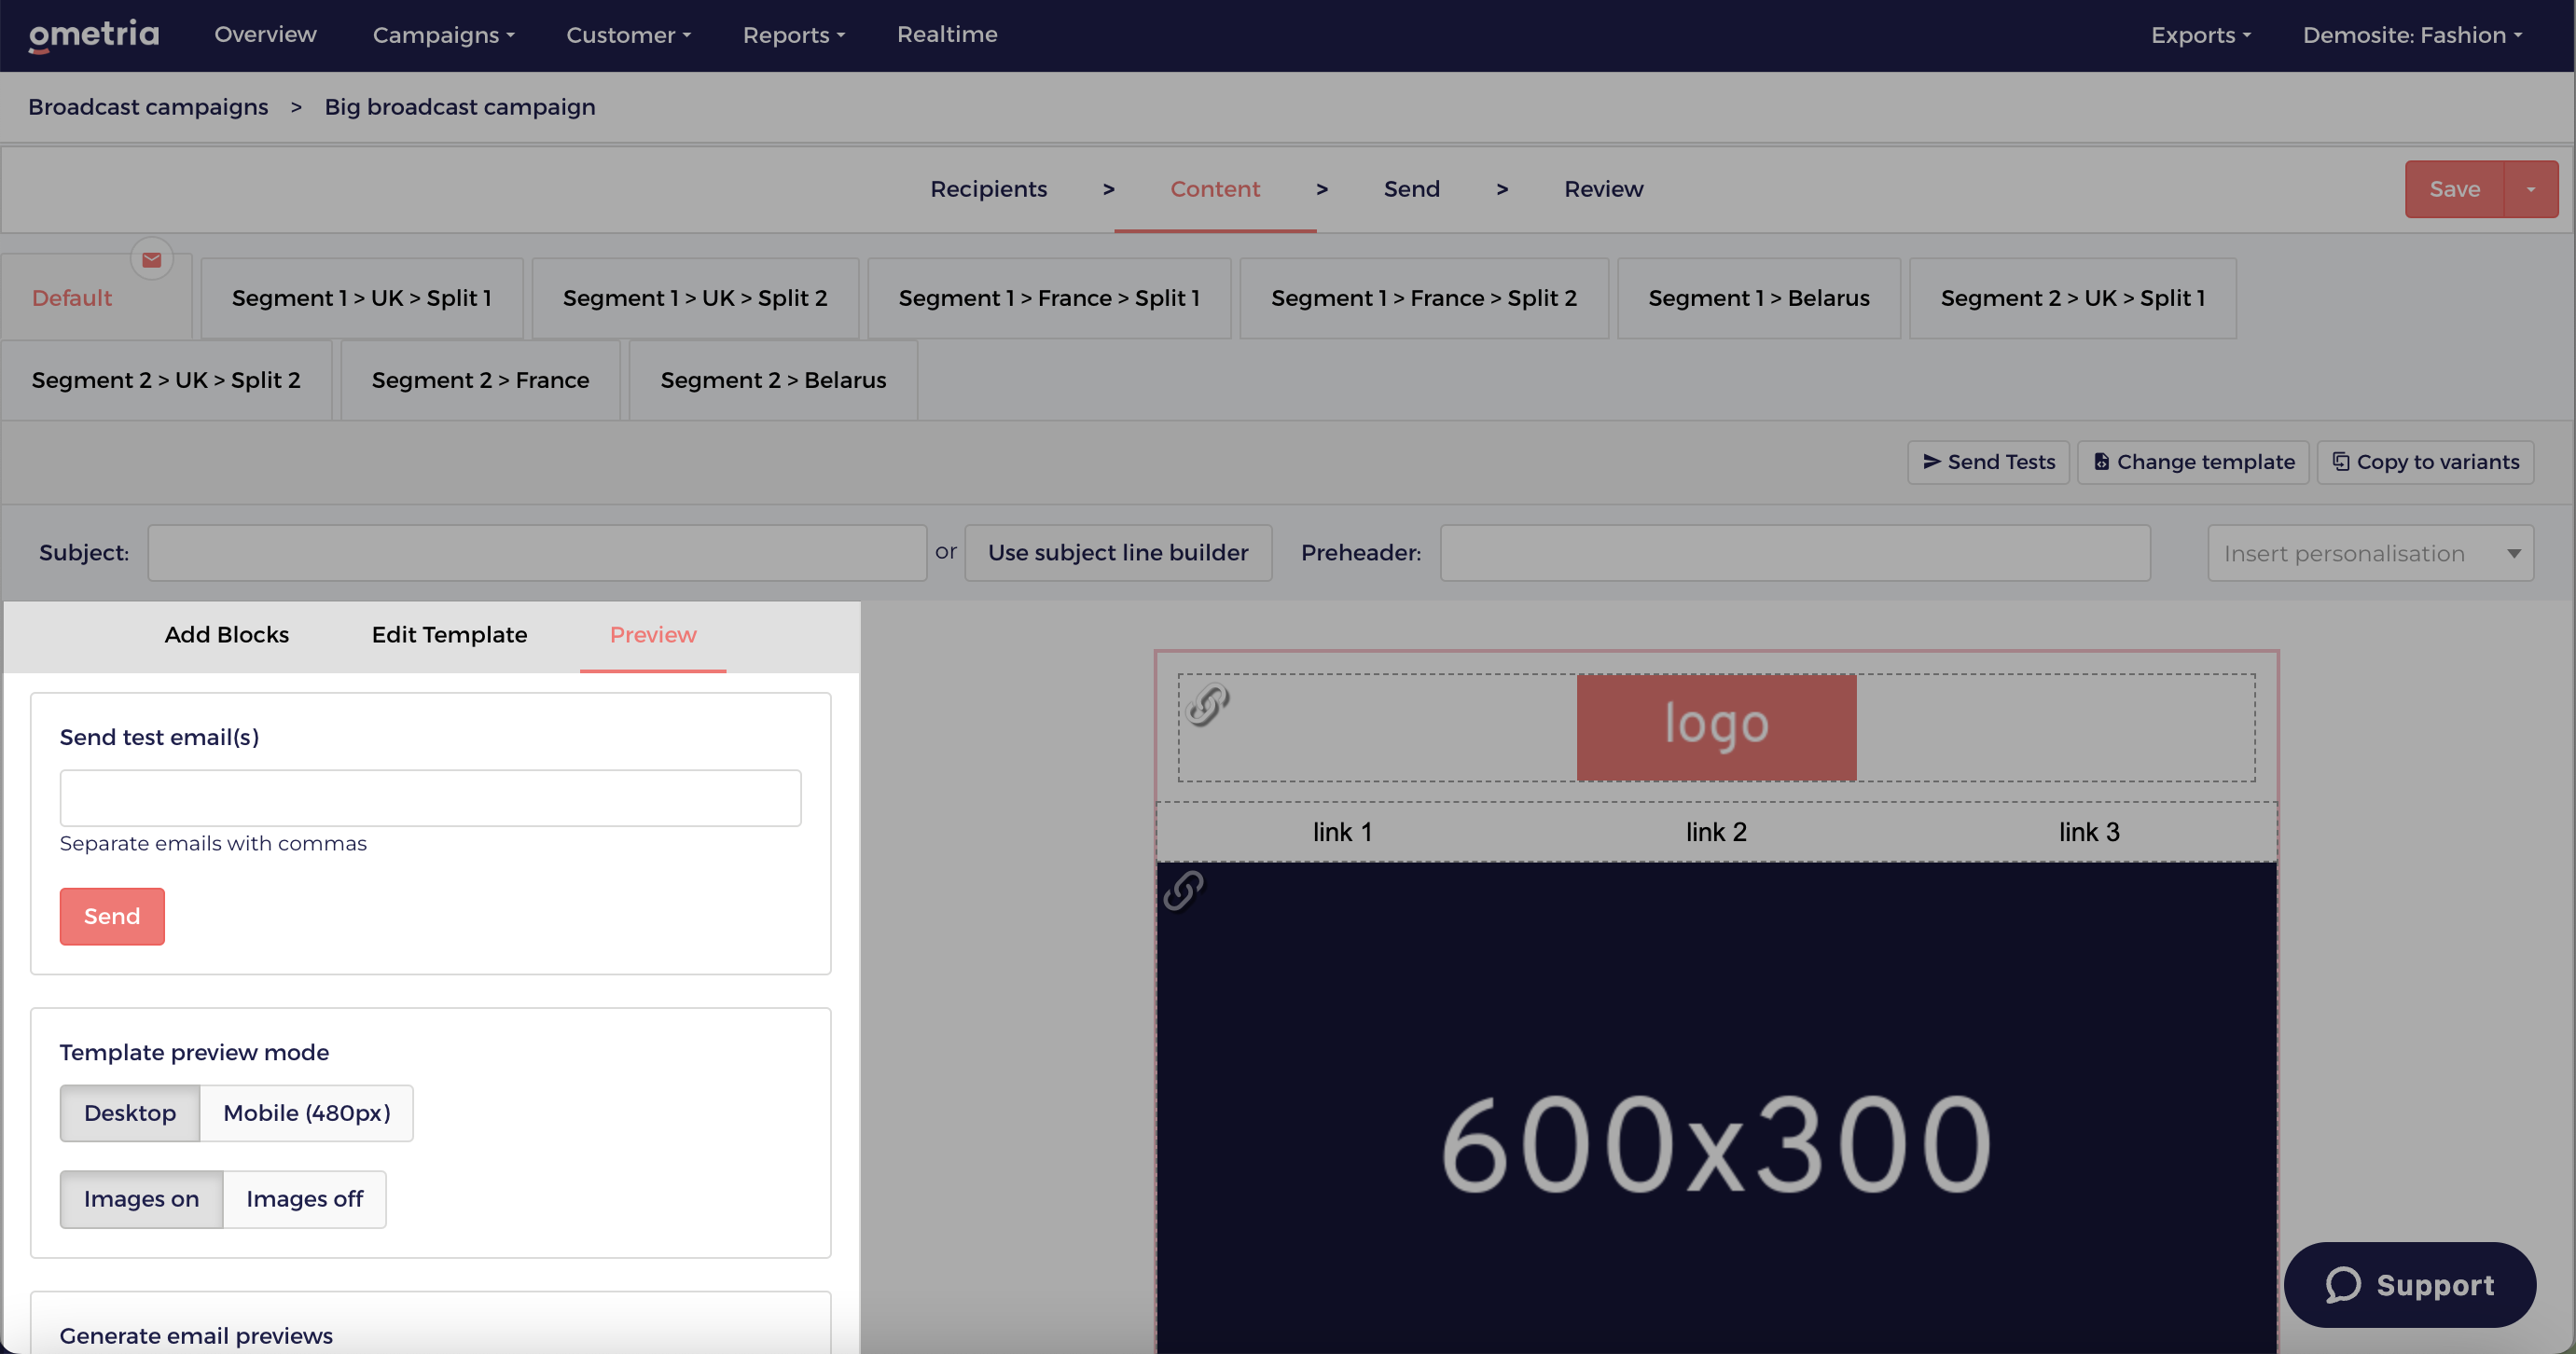Click Big broadcast campaign breadcrumb
2576x1354 pixels.
[460, 107]
